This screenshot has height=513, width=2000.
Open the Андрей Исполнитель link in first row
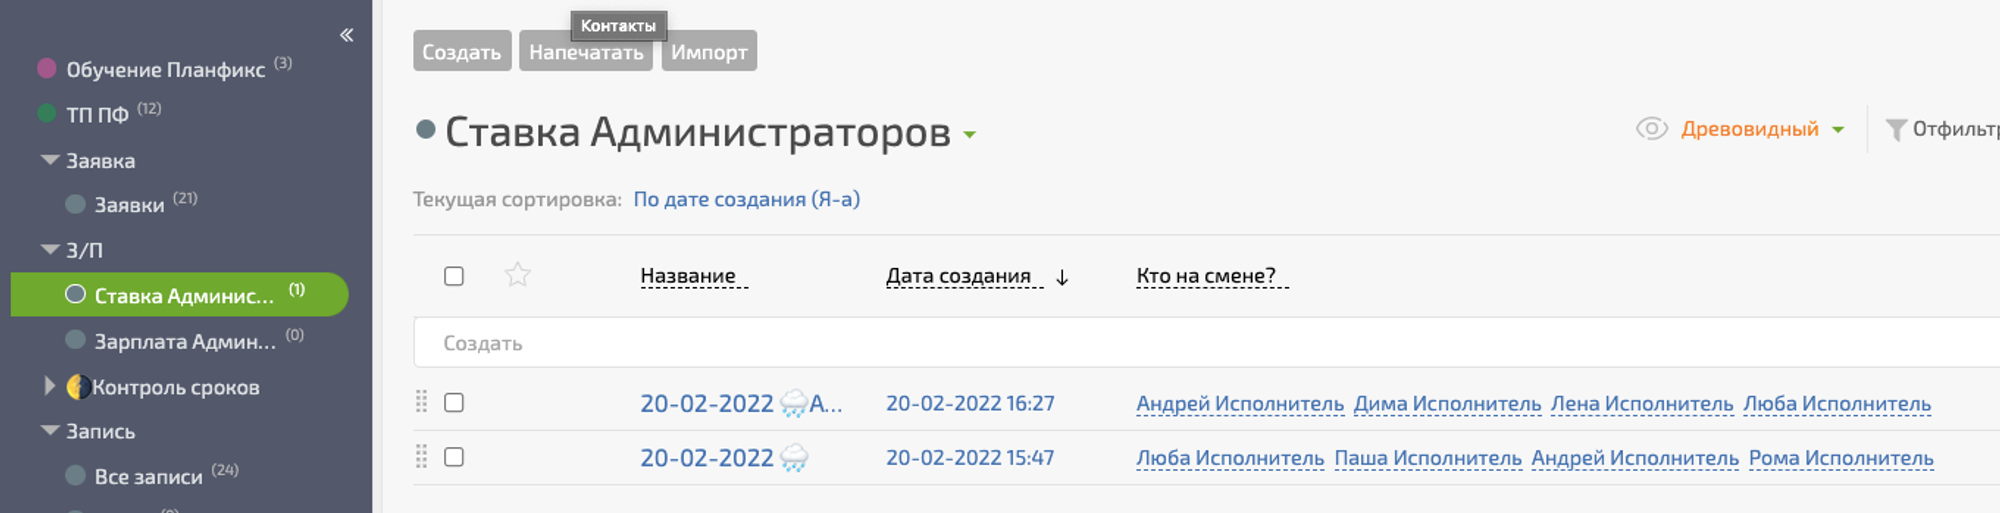point(1239,404)
